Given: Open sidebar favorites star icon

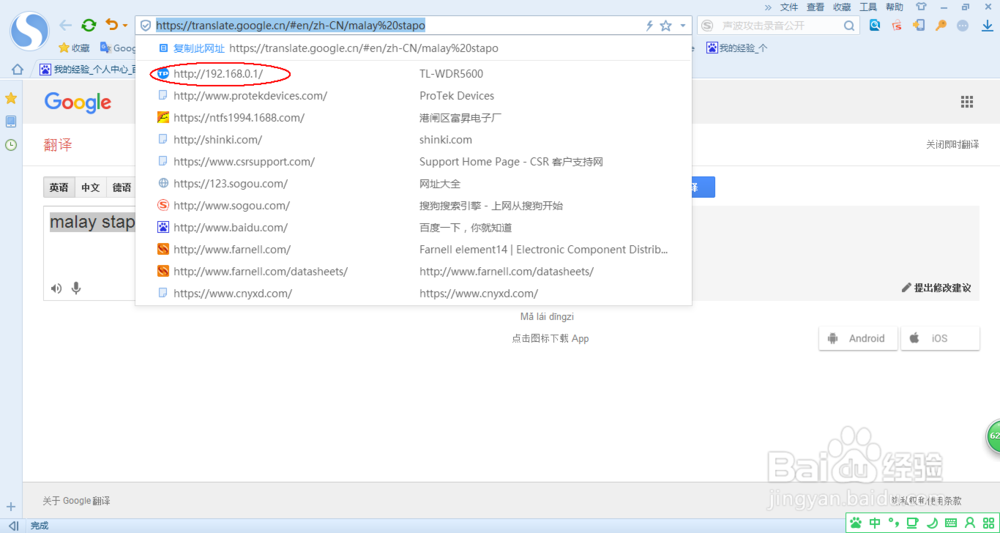Looking at the screenshot, I should (11, 98).
